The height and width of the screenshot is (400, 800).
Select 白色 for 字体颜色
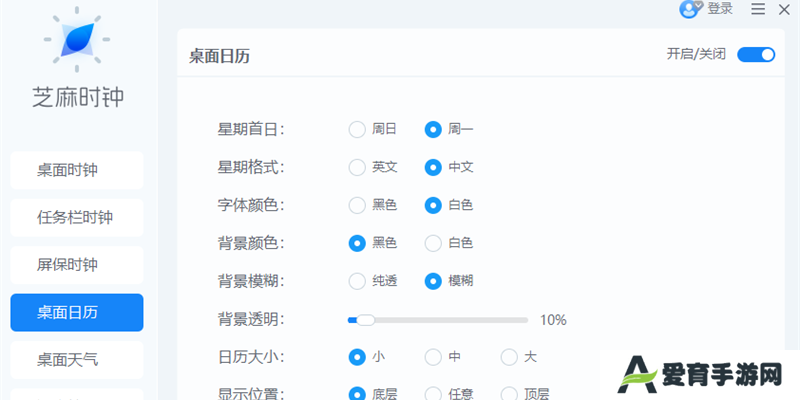click(x=433, y=205)
